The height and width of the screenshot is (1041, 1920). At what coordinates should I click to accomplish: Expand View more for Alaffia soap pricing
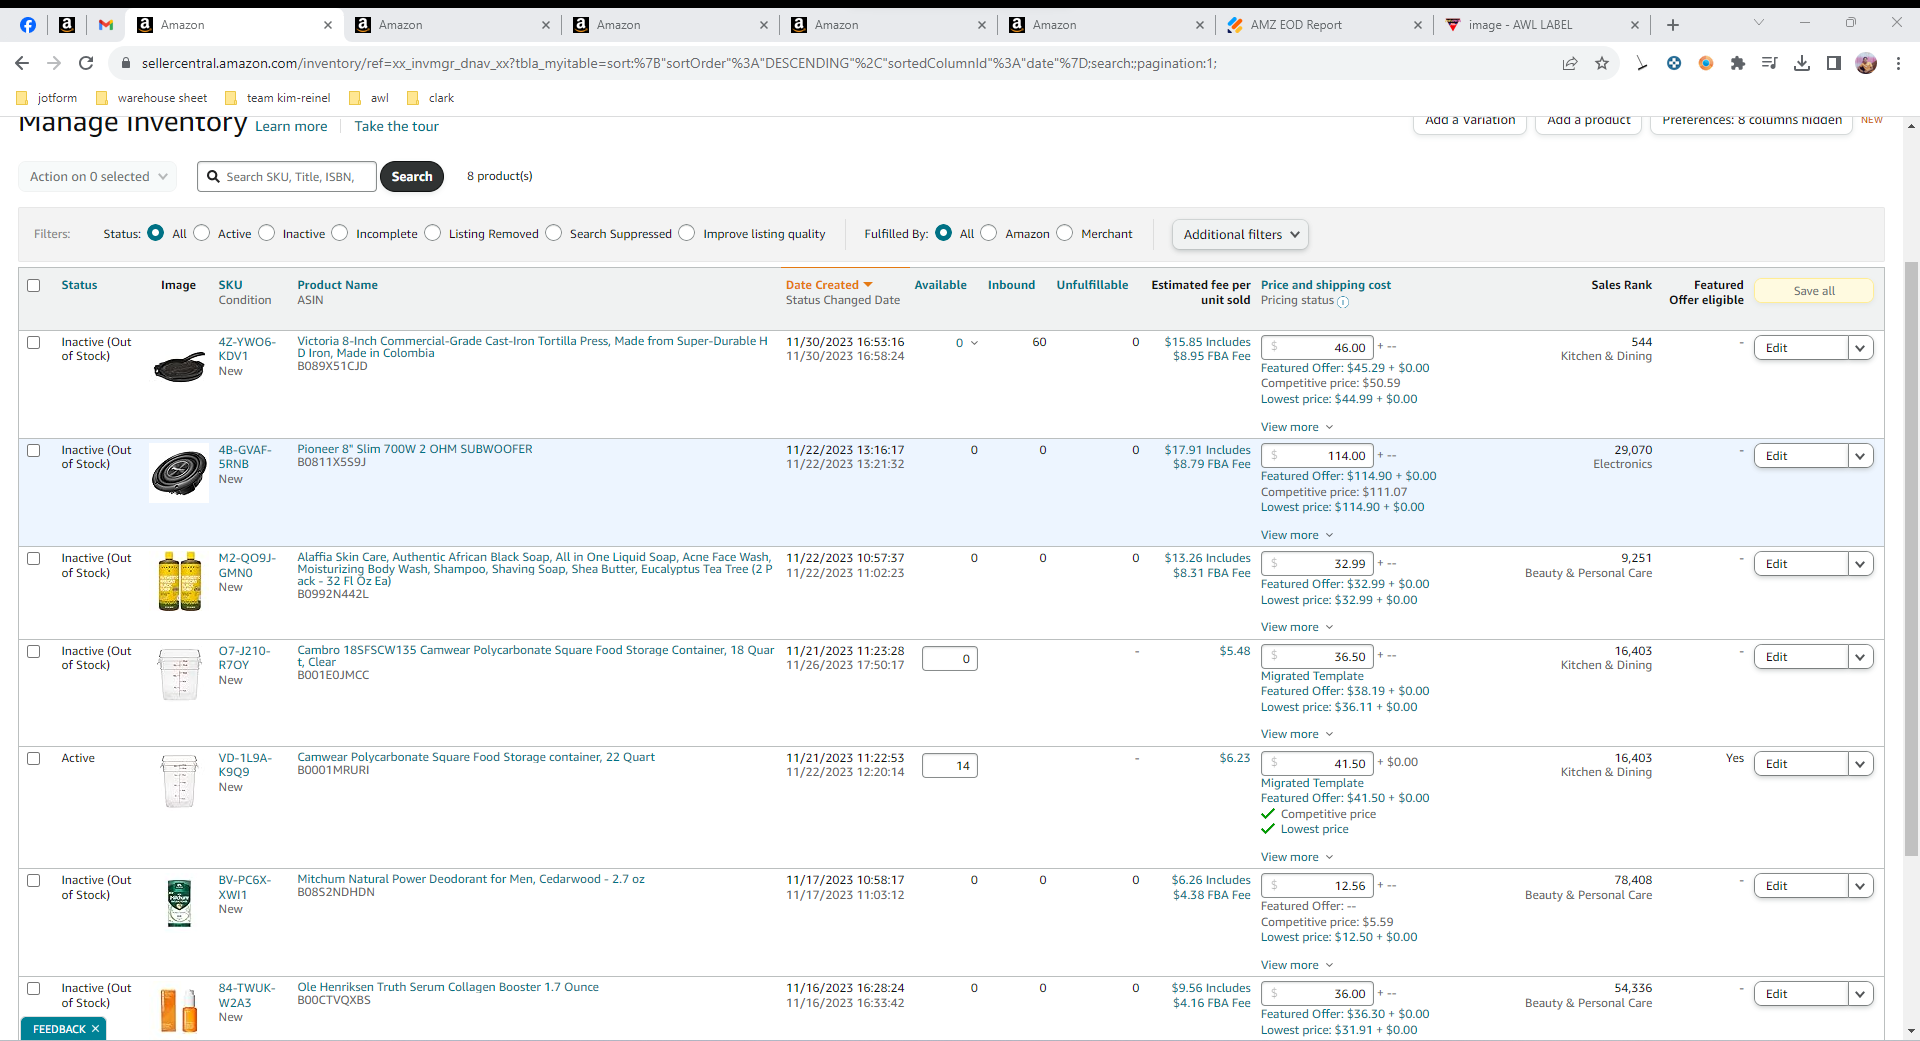coord(1297,628)
